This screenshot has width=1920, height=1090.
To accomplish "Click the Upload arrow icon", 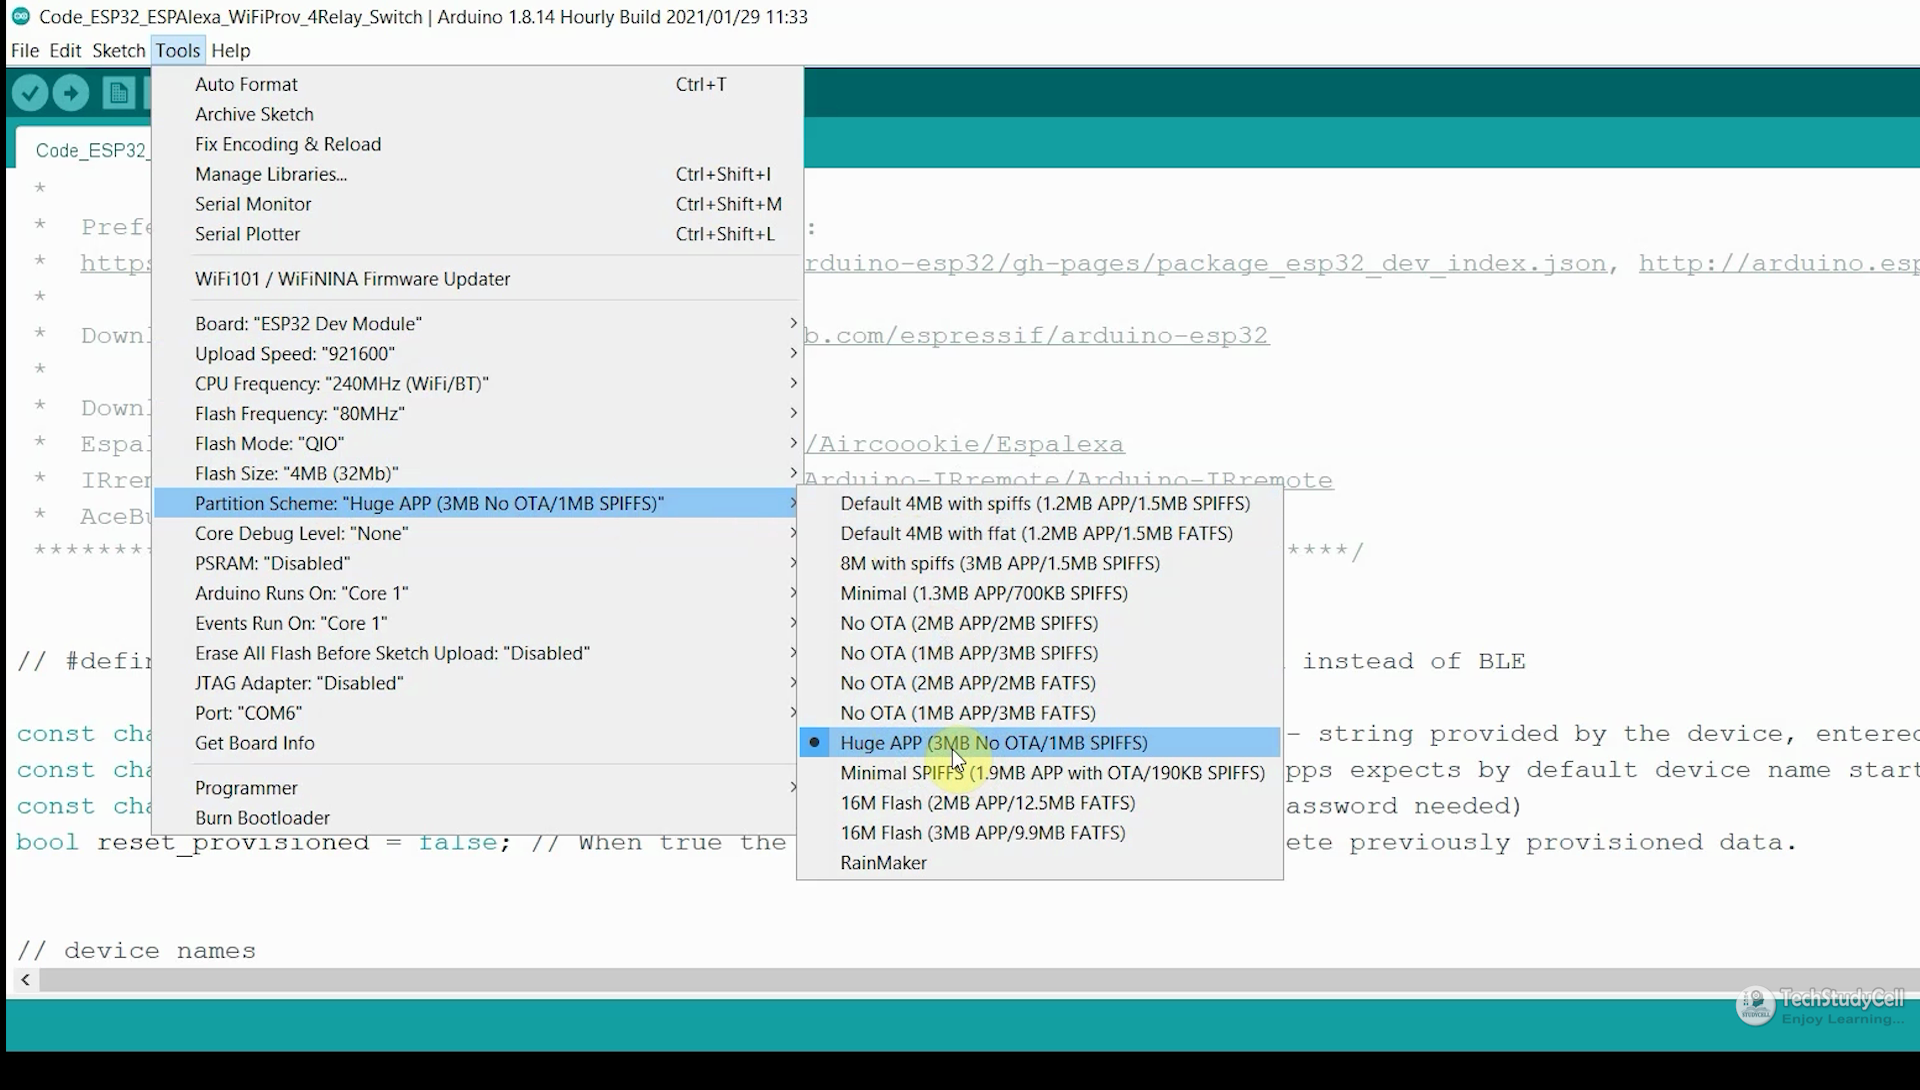I will click(x=70, y=92).
